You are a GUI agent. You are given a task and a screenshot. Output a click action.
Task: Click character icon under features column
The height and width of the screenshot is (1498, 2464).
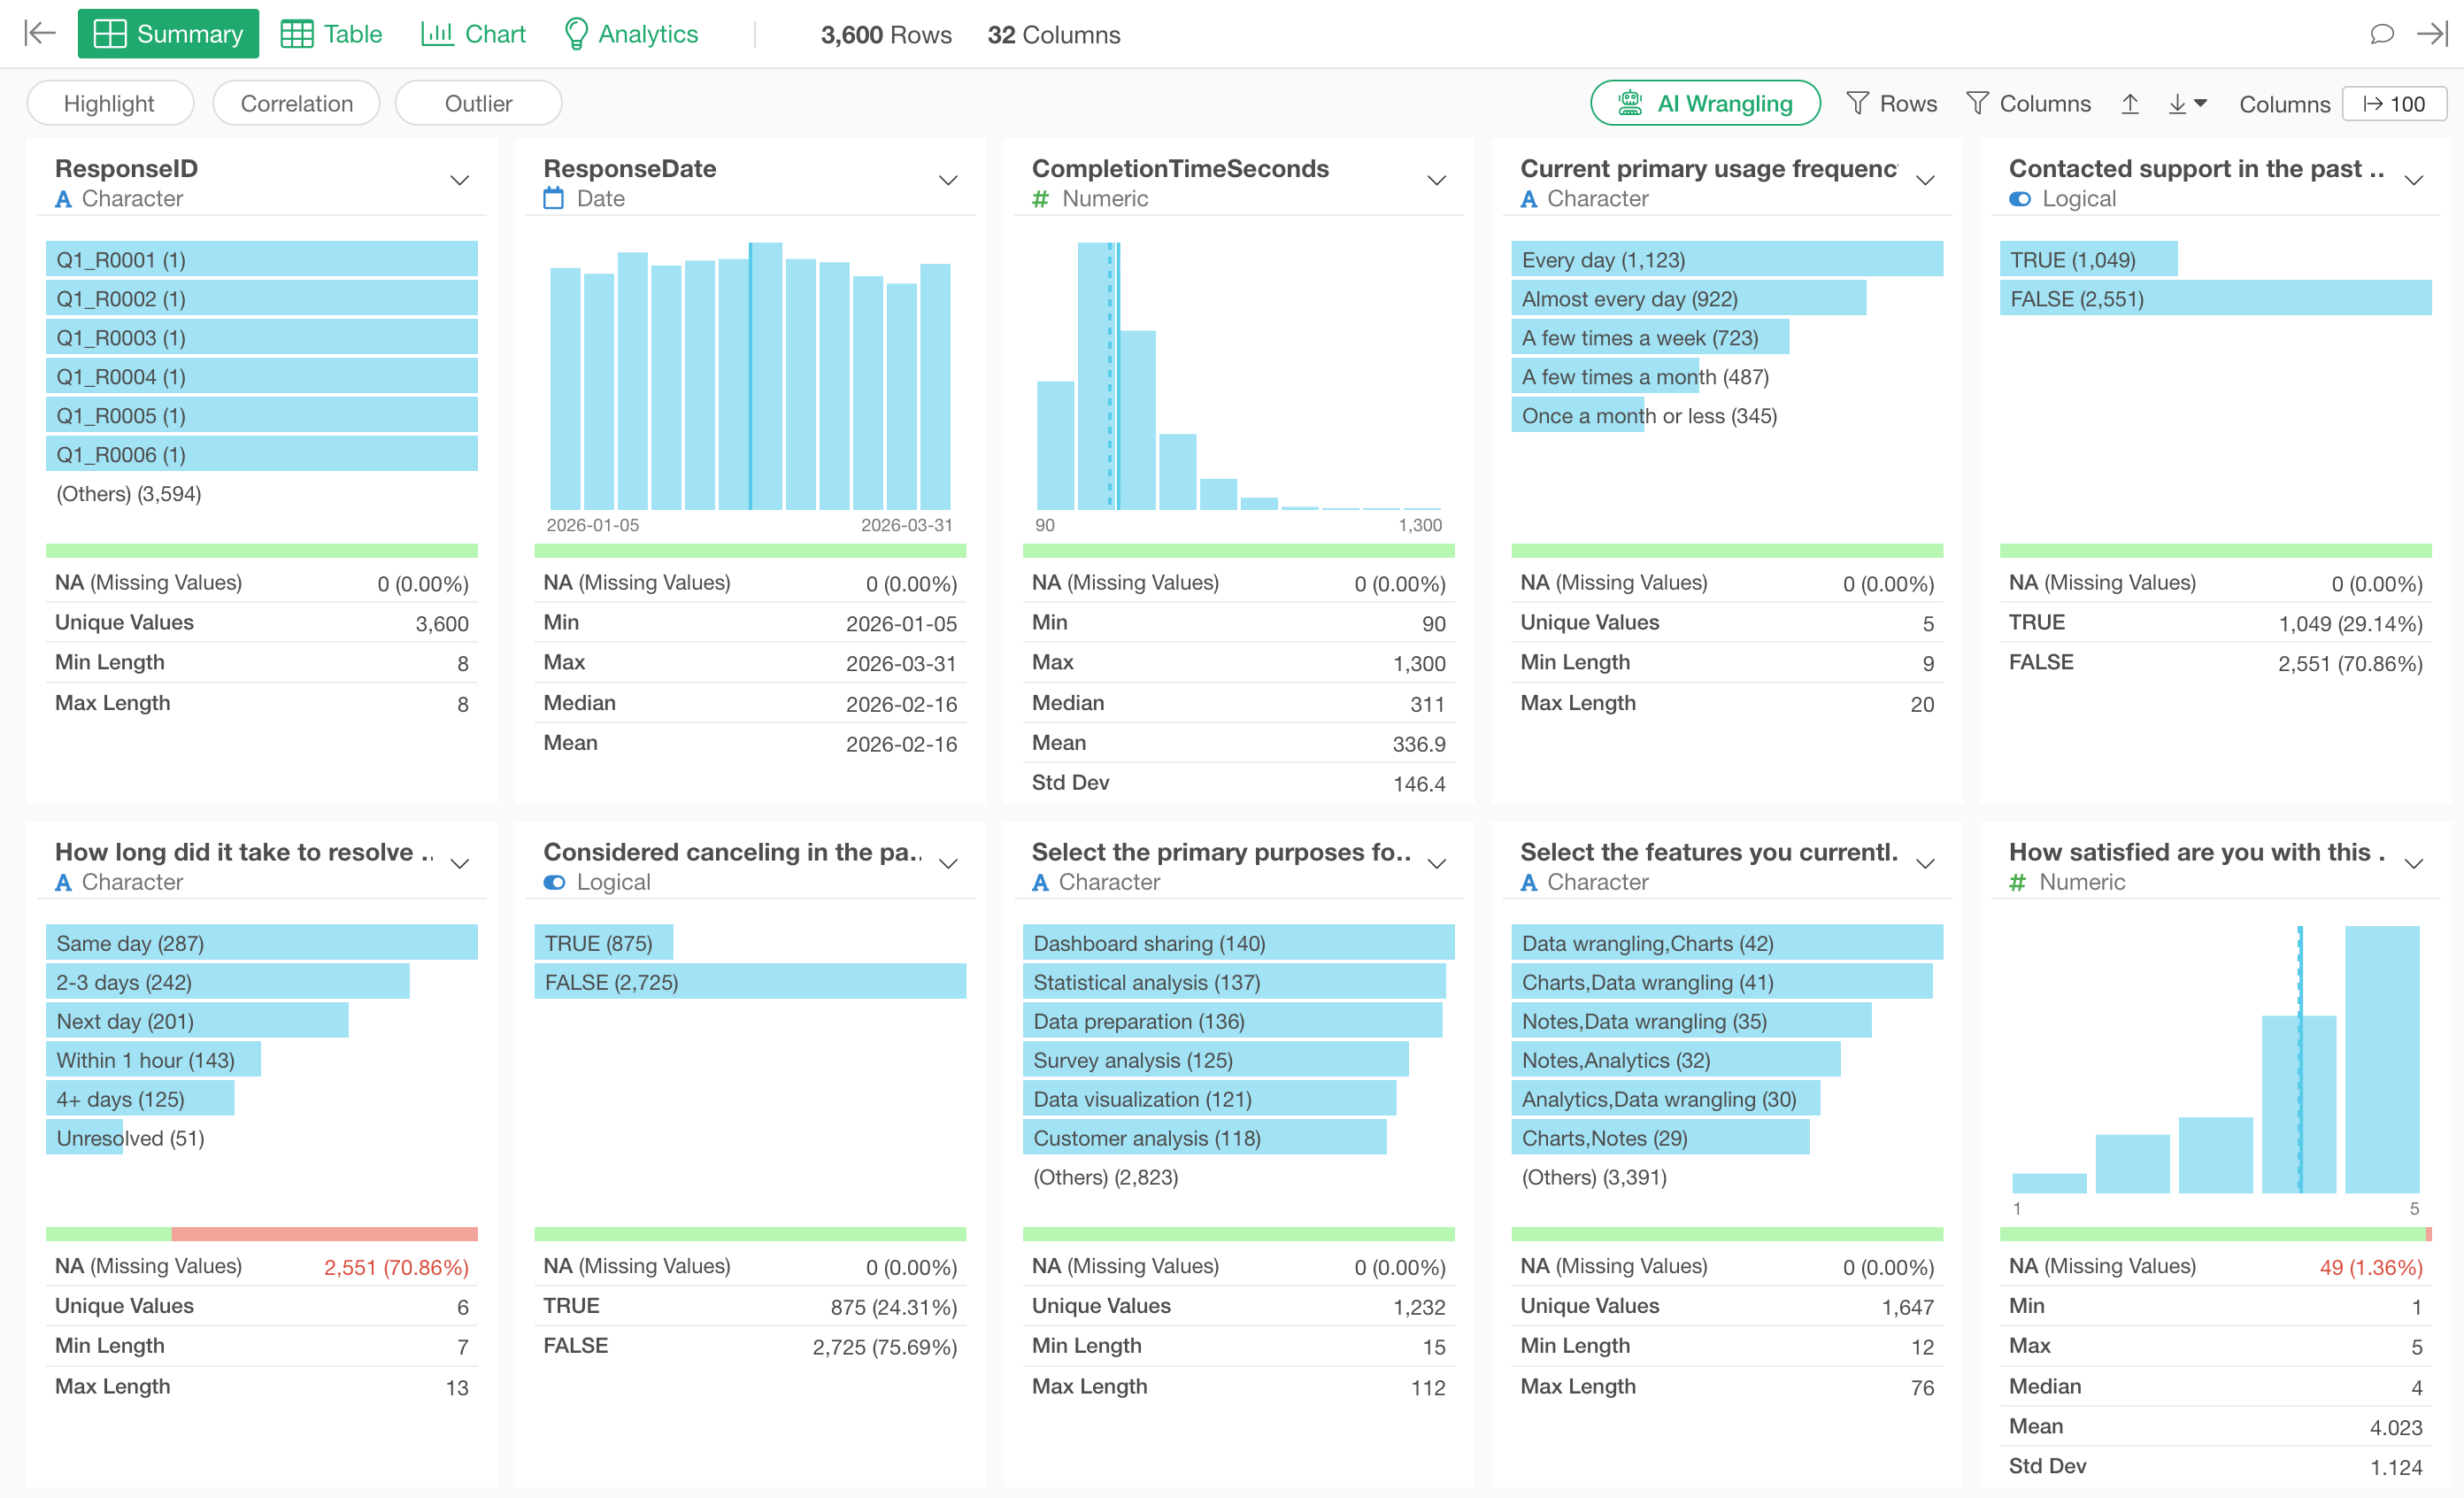1528,882
